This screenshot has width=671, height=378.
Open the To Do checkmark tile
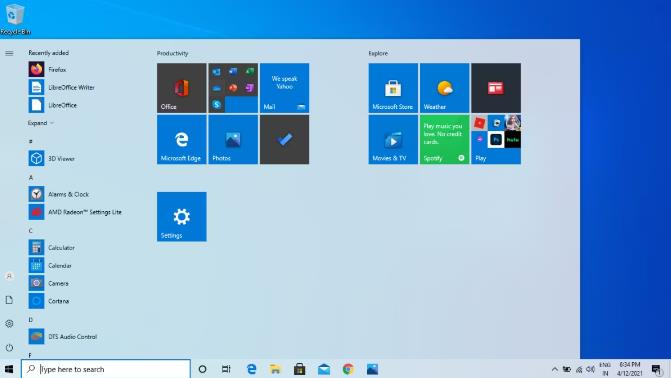click(284, 139)
